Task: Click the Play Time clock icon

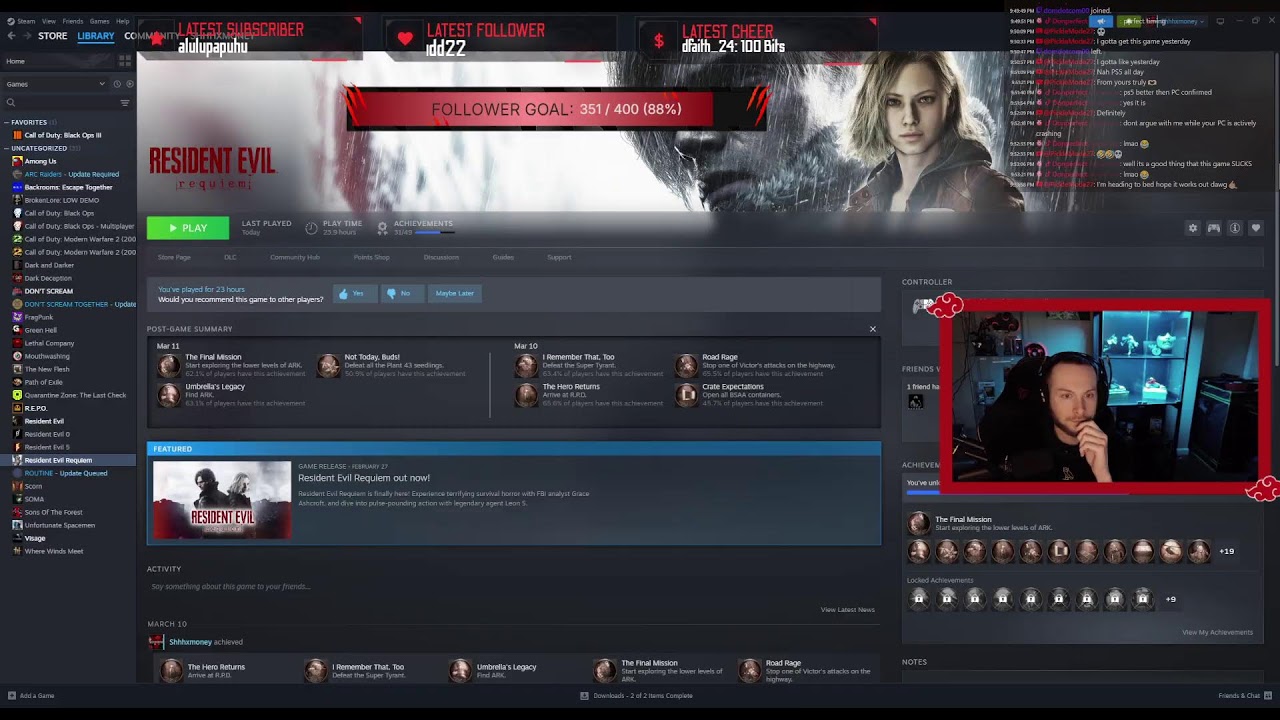Action: click(x=311, y=228)
